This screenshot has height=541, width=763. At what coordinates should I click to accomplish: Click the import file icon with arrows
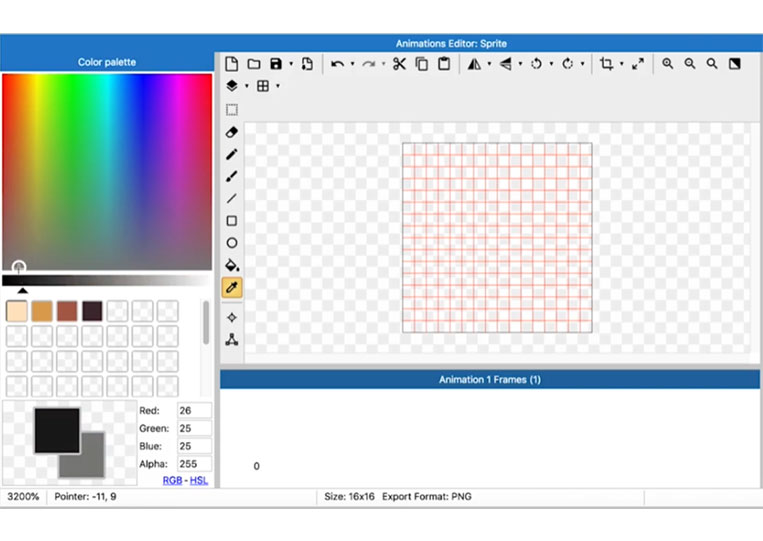pos(307,64)
